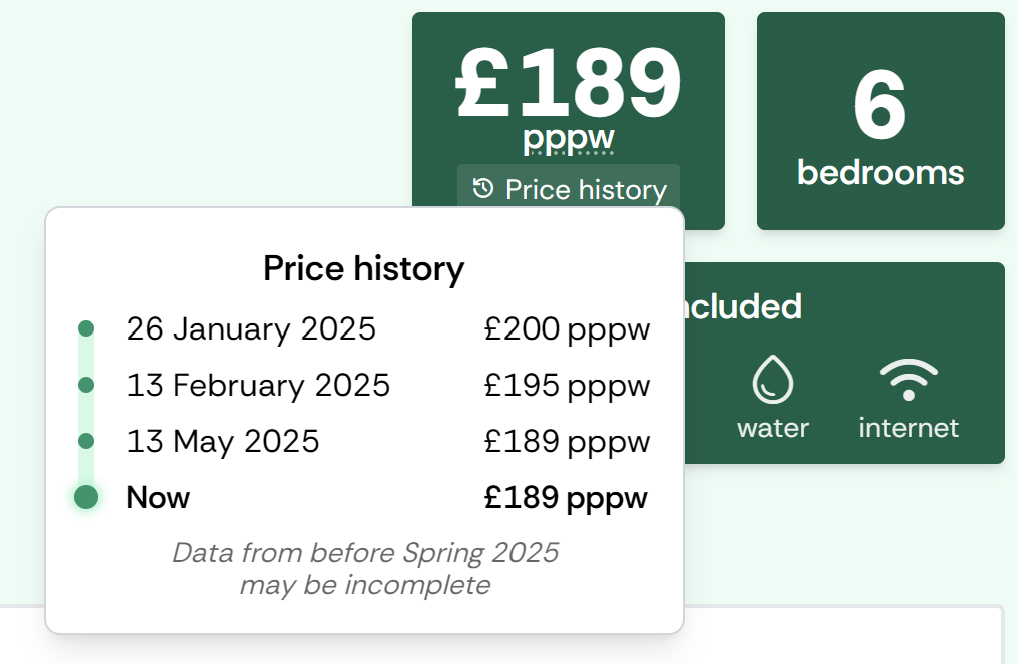This screenshot has width=1018, height=664.
Task: Click the 26 January 2025 date entry
Action: tap(251, 329)
